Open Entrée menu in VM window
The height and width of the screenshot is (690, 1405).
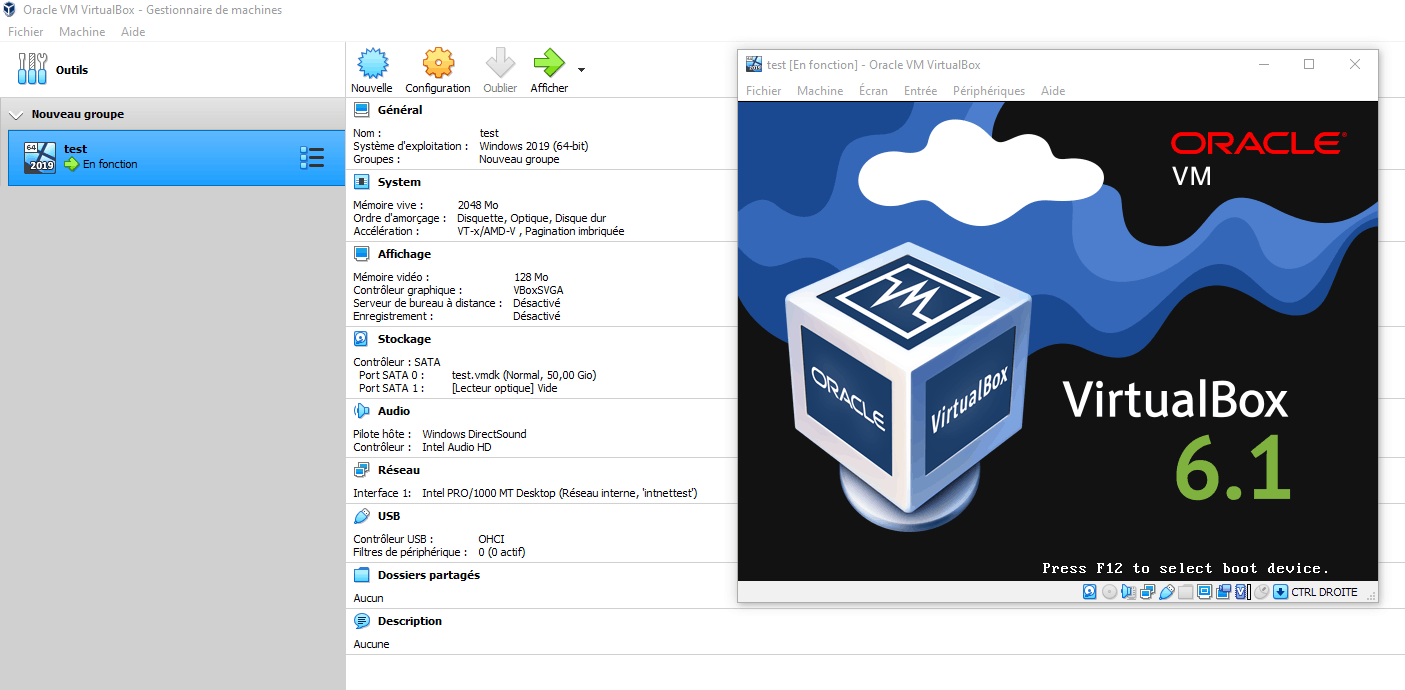coord(920,91)
